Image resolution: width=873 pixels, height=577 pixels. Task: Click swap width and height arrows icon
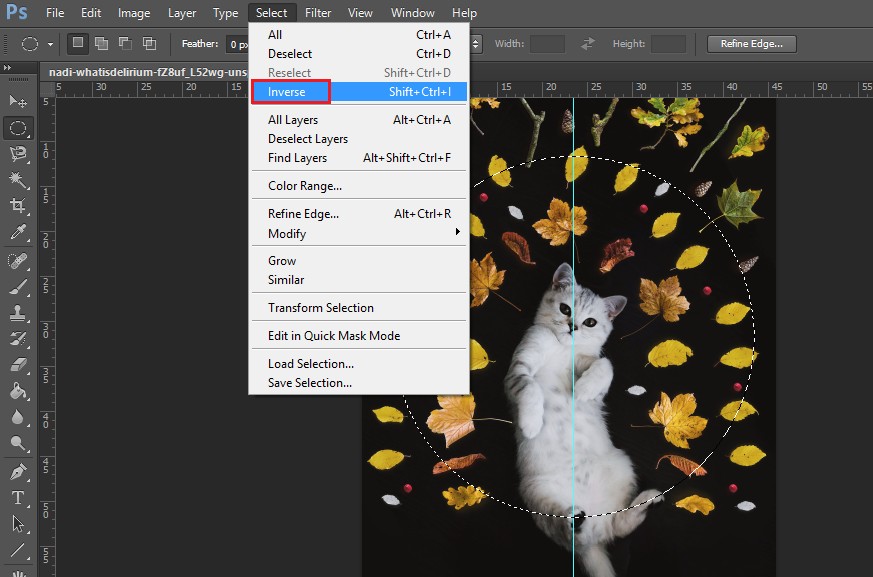[587, 43]
